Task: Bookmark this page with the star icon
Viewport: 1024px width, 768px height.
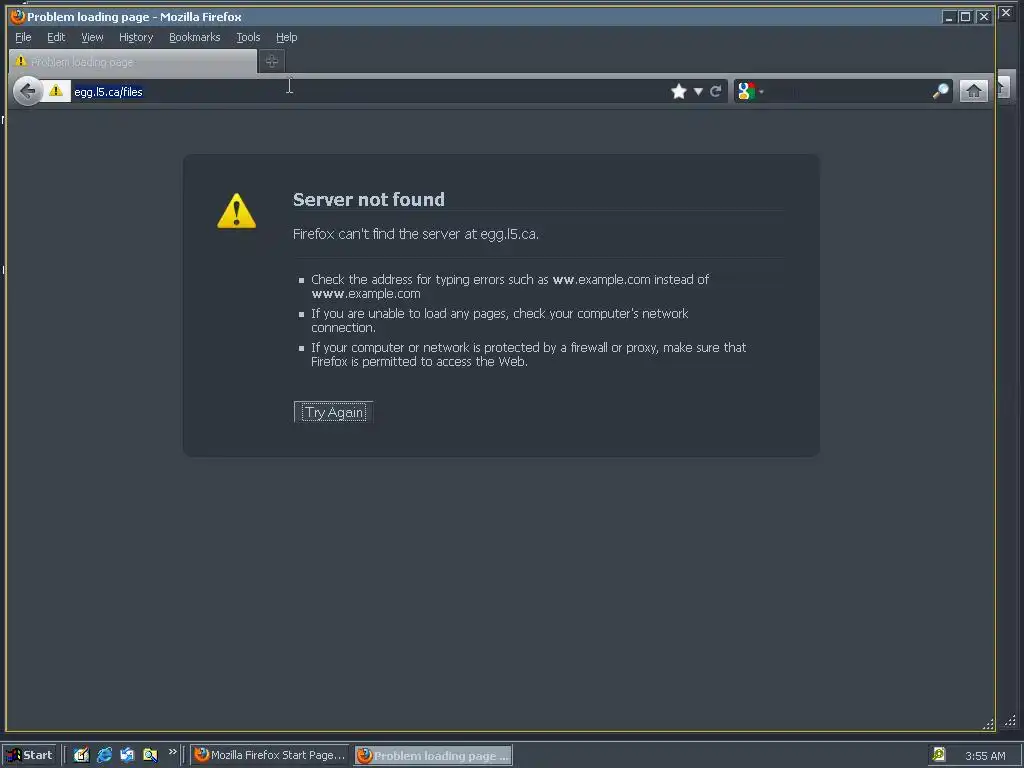Action: click(x=679, y=91)
